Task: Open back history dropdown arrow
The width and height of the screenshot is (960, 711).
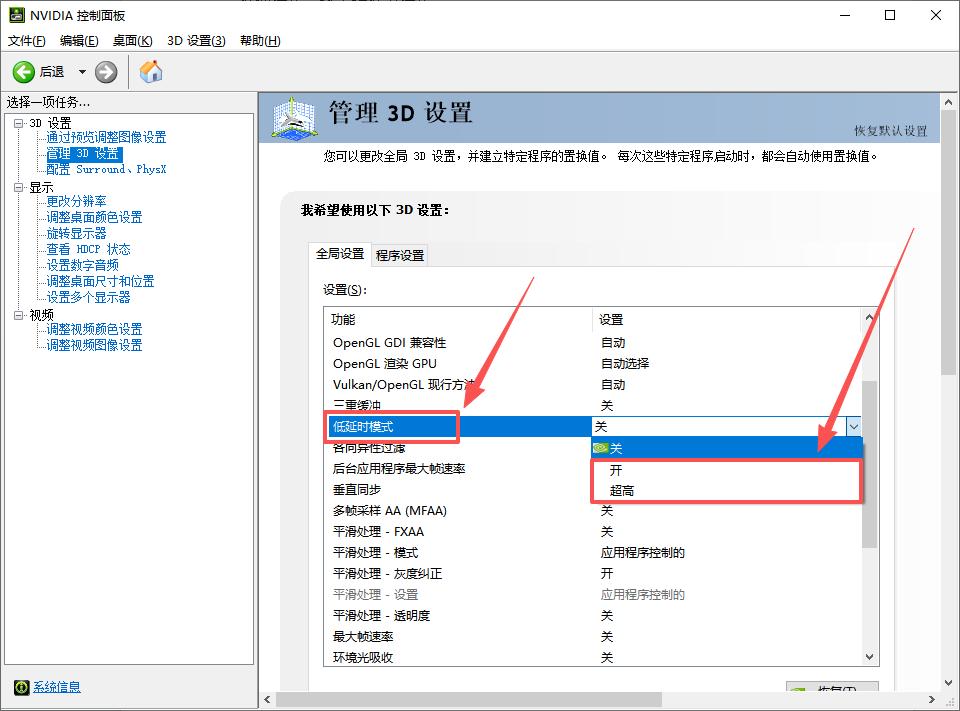Action: (82, 72)
